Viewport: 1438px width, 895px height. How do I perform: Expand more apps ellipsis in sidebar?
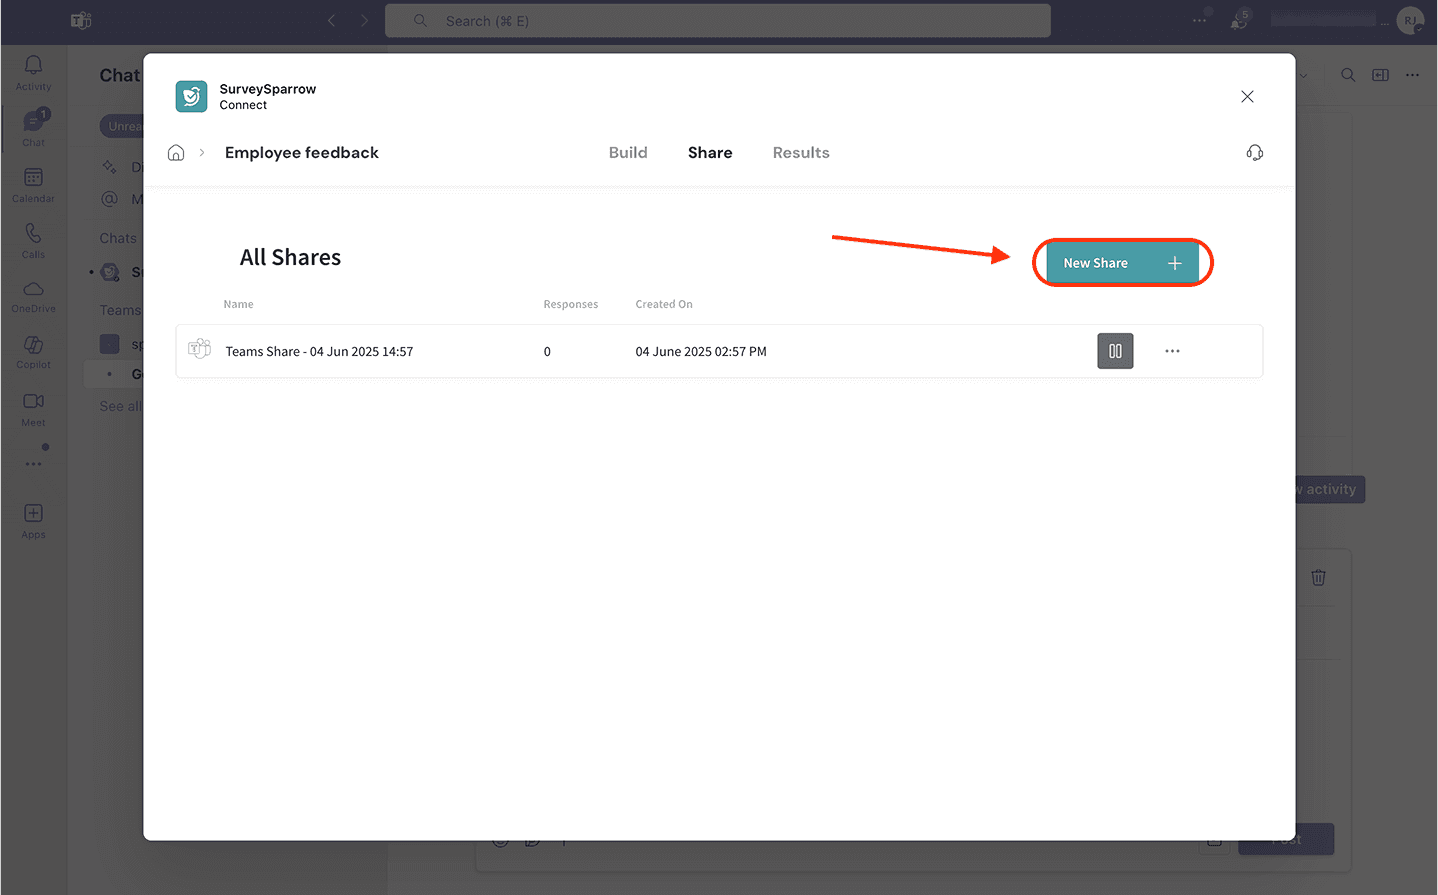33,464
